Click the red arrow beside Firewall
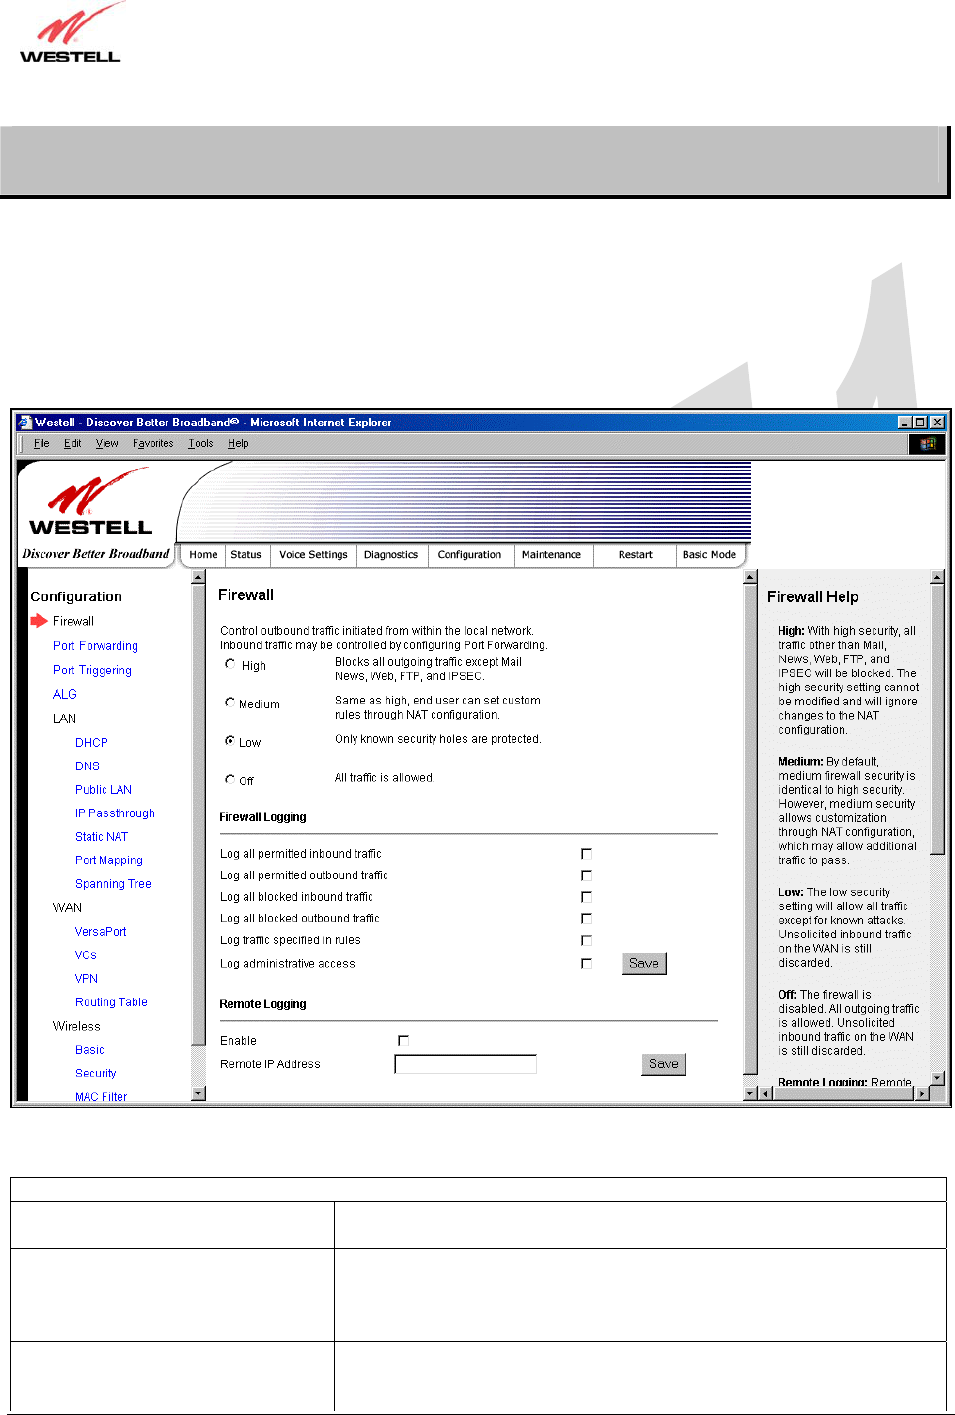 coord(39,621)
